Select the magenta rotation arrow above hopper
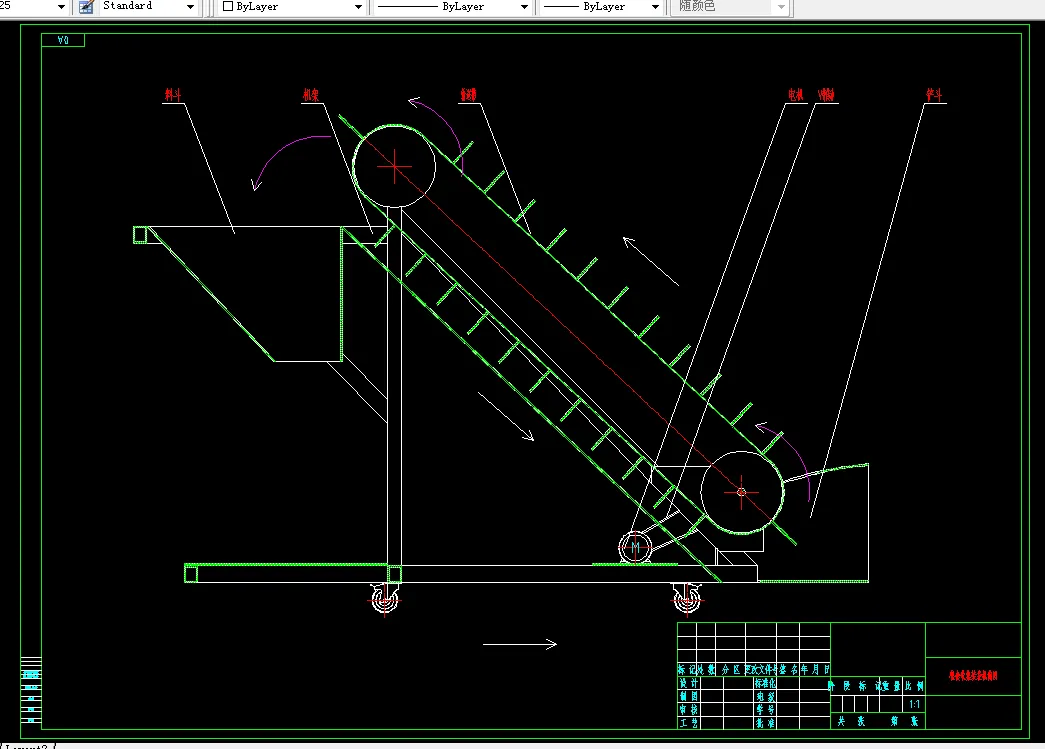The height and width of the screenshot is (749, 1045). (290, 162)
